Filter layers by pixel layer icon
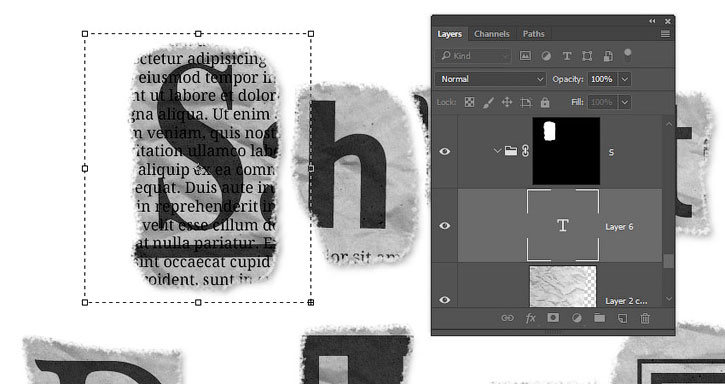The image size is (725, 384). tap(525, 56)
